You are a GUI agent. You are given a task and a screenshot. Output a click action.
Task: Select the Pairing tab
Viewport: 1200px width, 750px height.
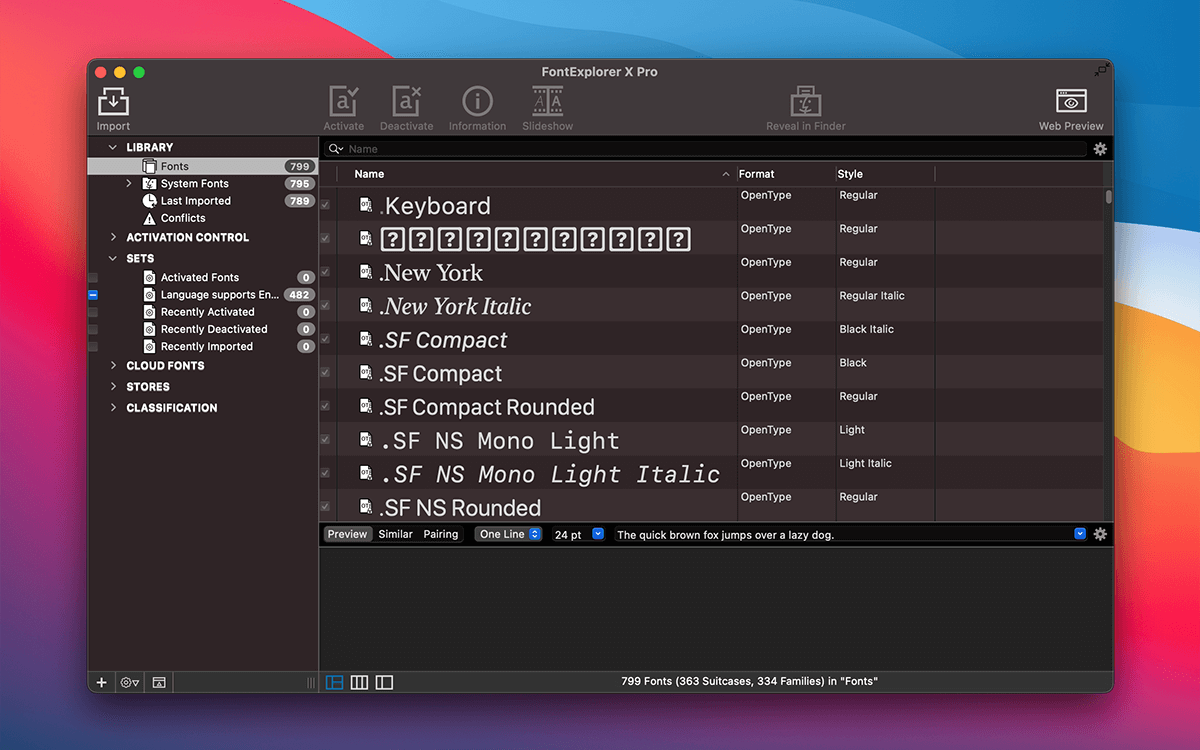click(x=440, y=534)
